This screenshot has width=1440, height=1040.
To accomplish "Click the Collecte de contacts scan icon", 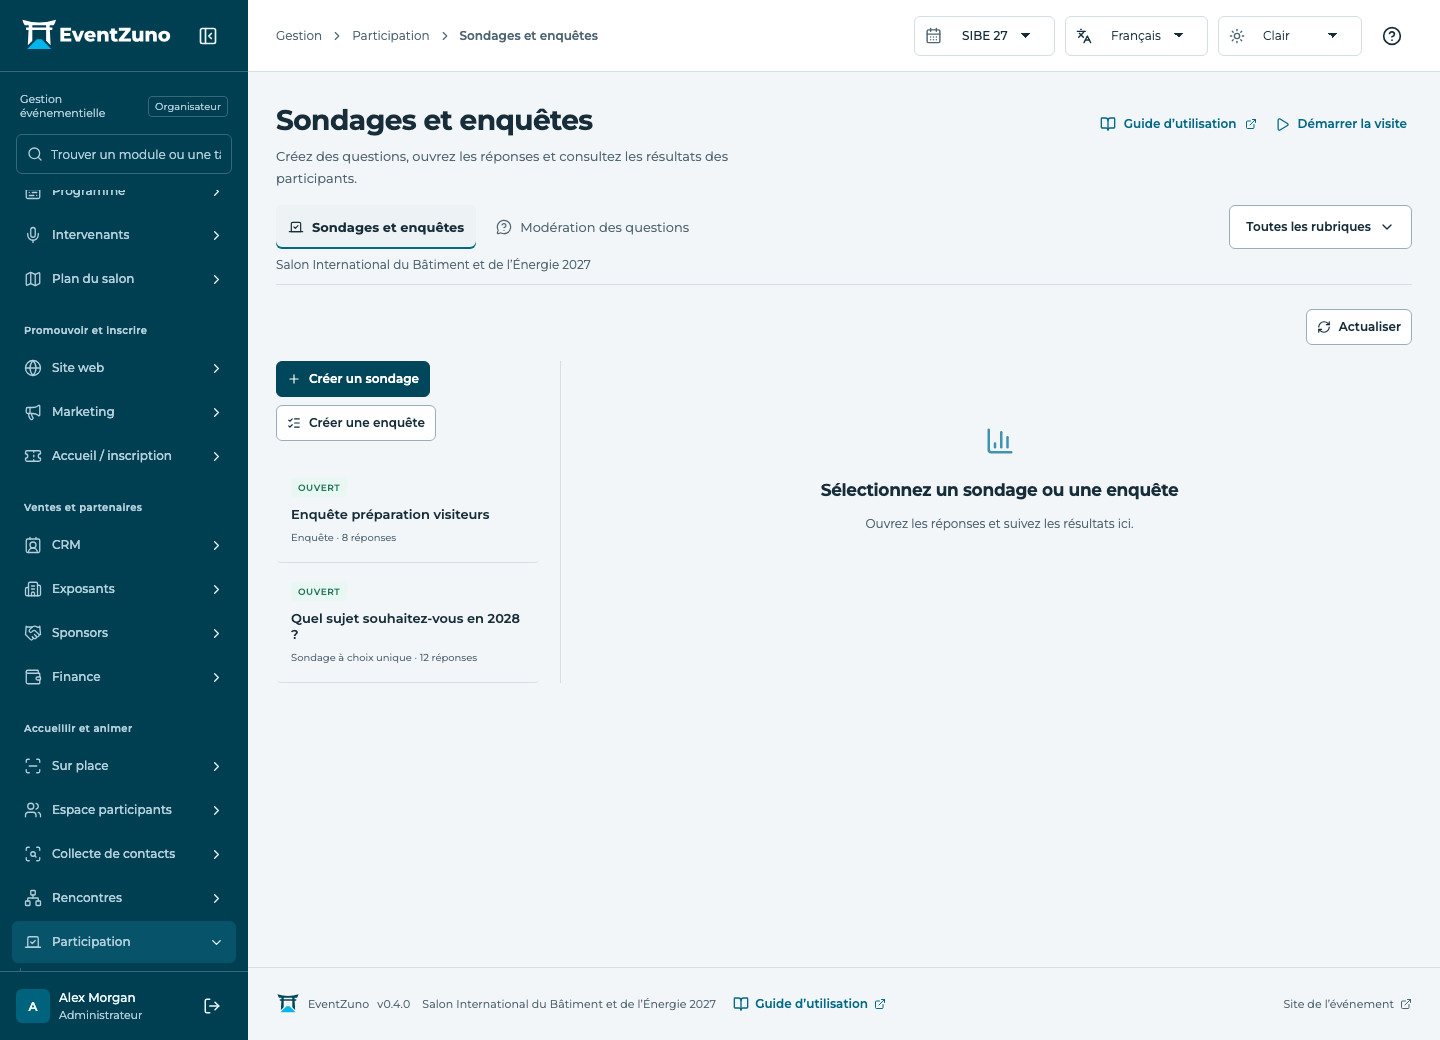I will click(x=33, y=854).
